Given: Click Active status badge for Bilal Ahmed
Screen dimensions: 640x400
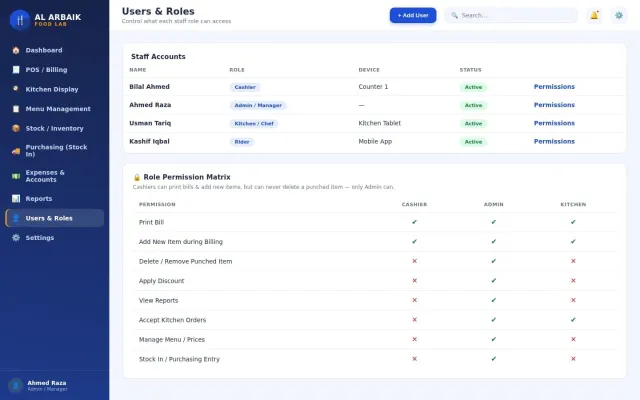Looking at the screenshot, I should coord(473,87).
